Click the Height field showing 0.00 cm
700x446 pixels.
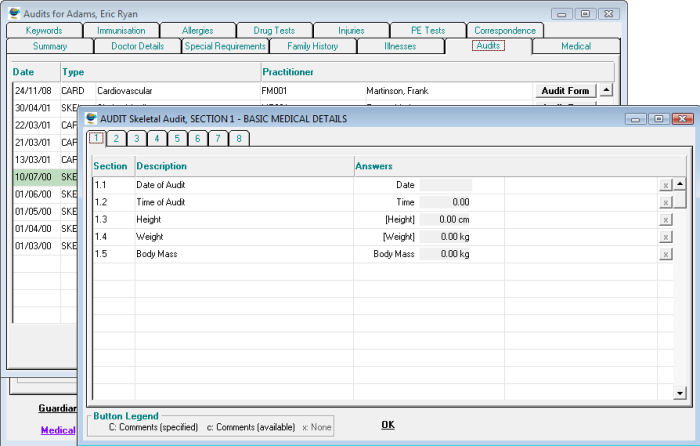tap(446, 220)
